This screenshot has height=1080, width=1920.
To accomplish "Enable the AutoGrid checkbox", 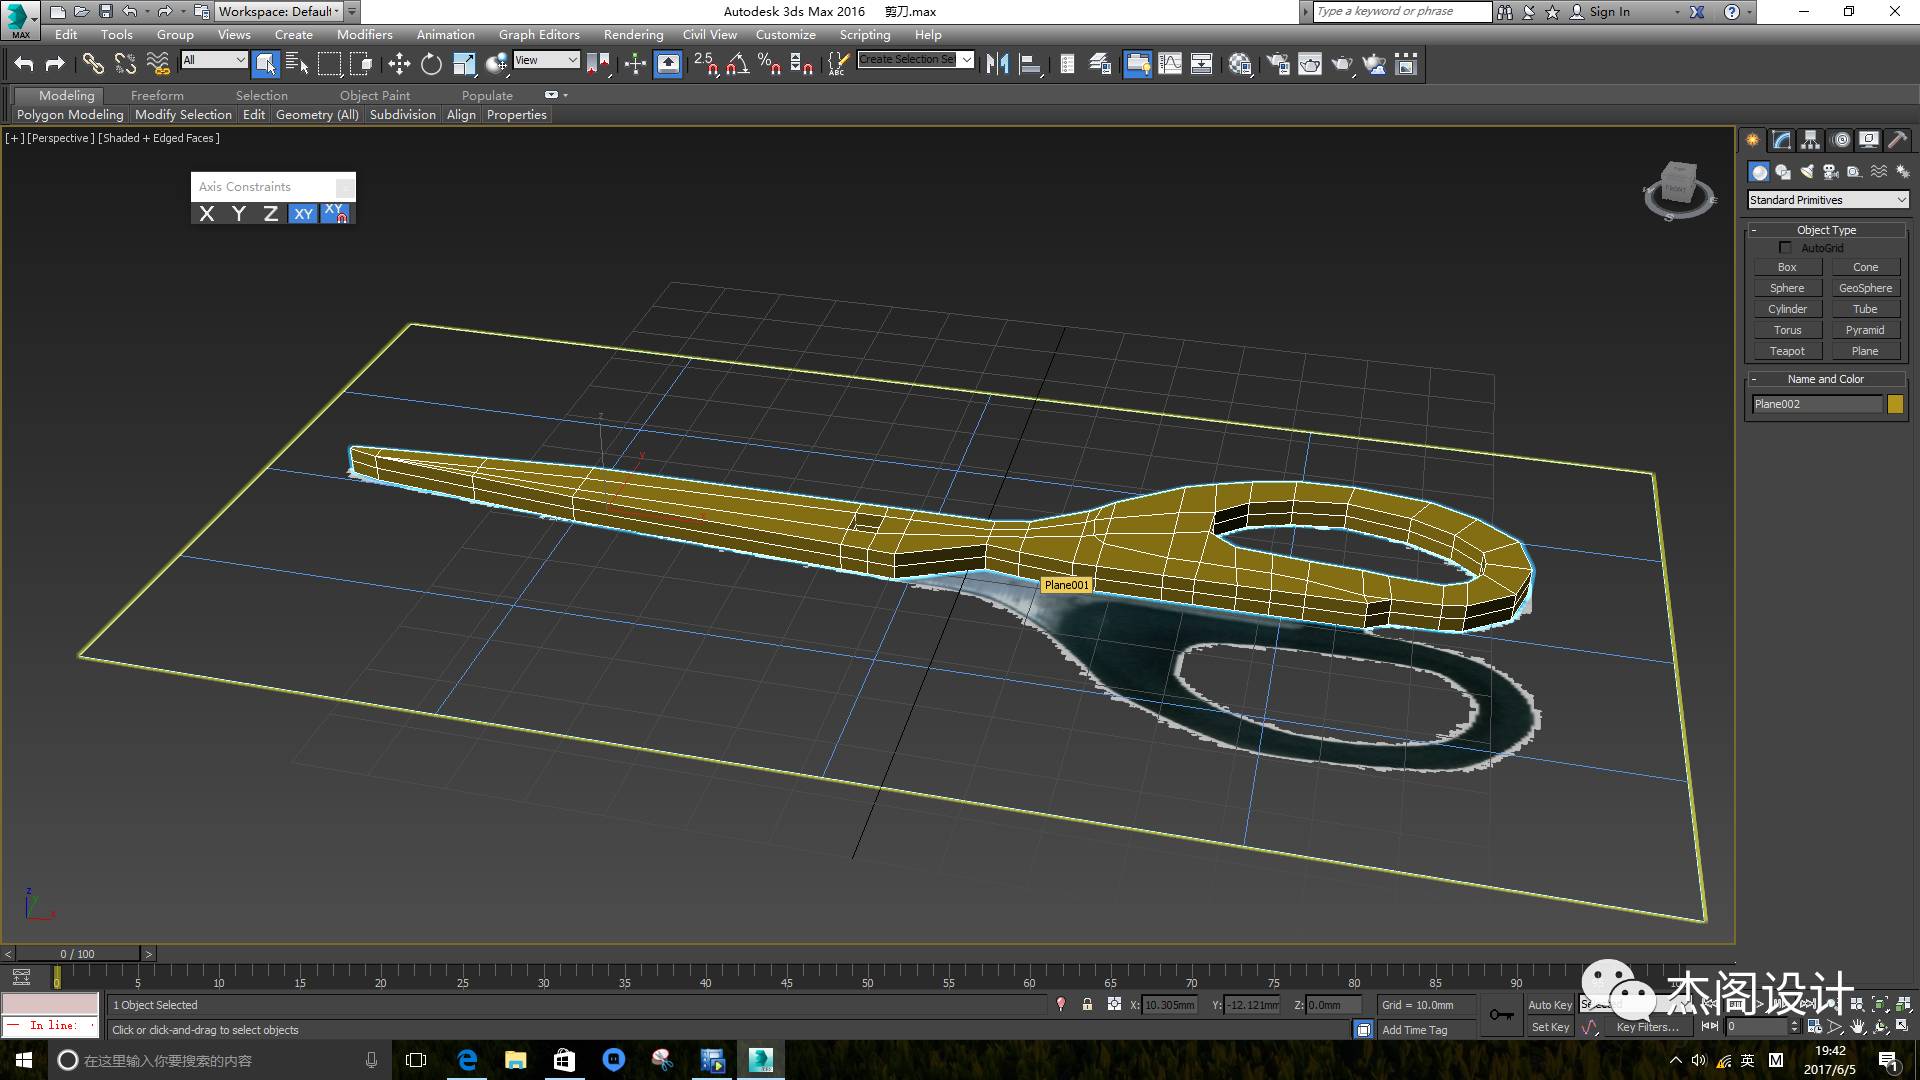I will [1785, 247].
